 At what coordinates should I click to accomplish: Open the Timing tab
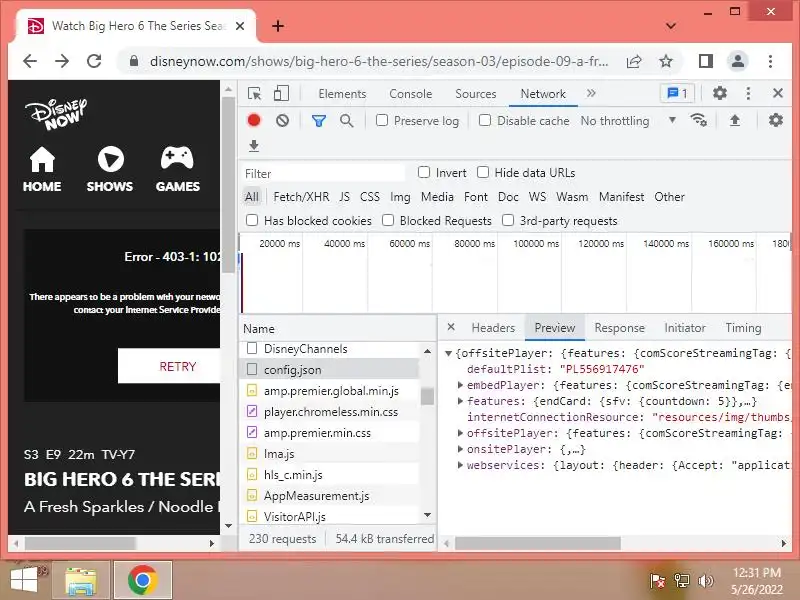(743, 328)
